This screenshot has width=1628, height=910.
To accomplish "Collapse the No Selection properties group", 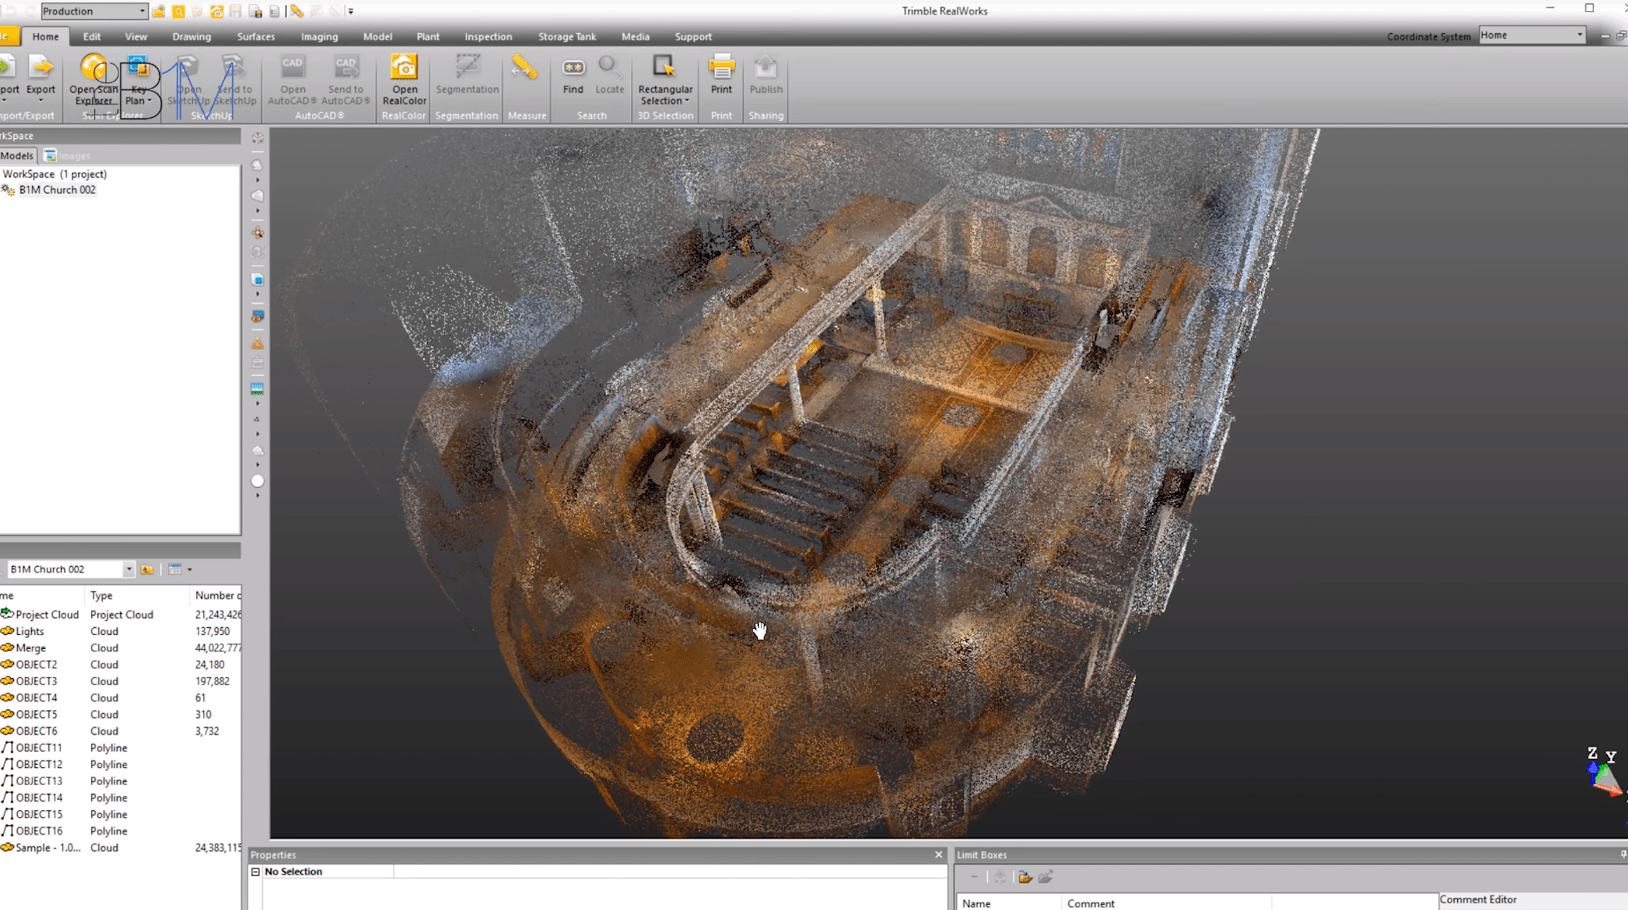I will tap(256, 872).
